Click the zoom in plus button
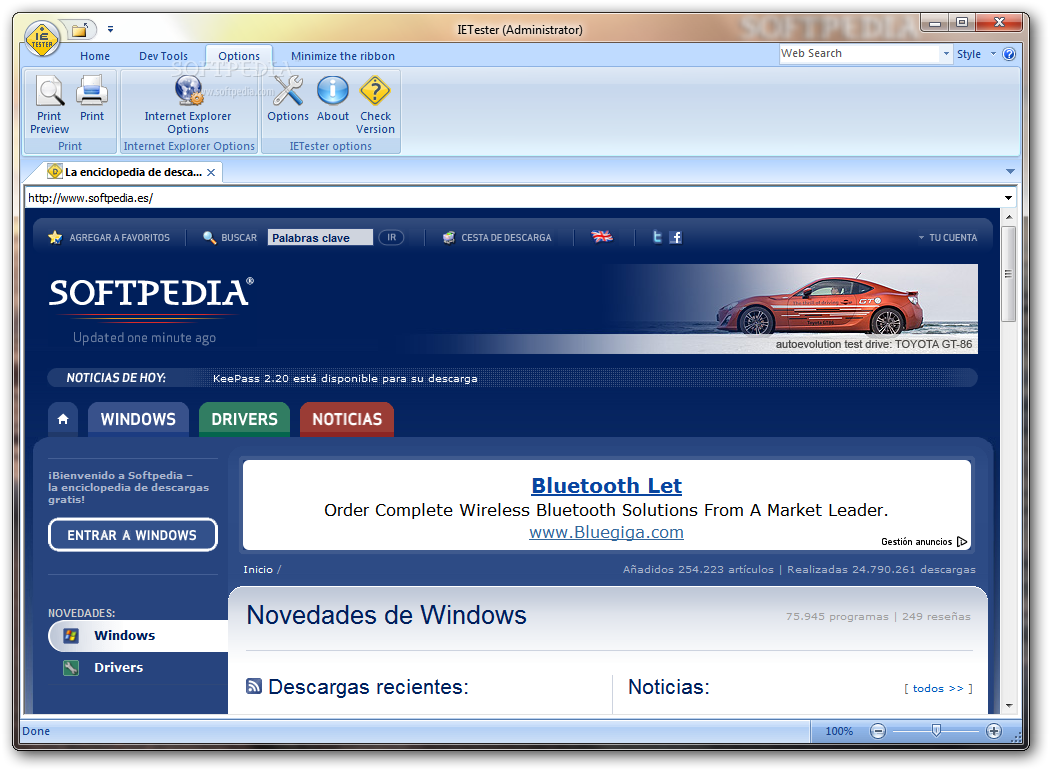The width and height of the screenshot is (1050, 771). point(994,731)
